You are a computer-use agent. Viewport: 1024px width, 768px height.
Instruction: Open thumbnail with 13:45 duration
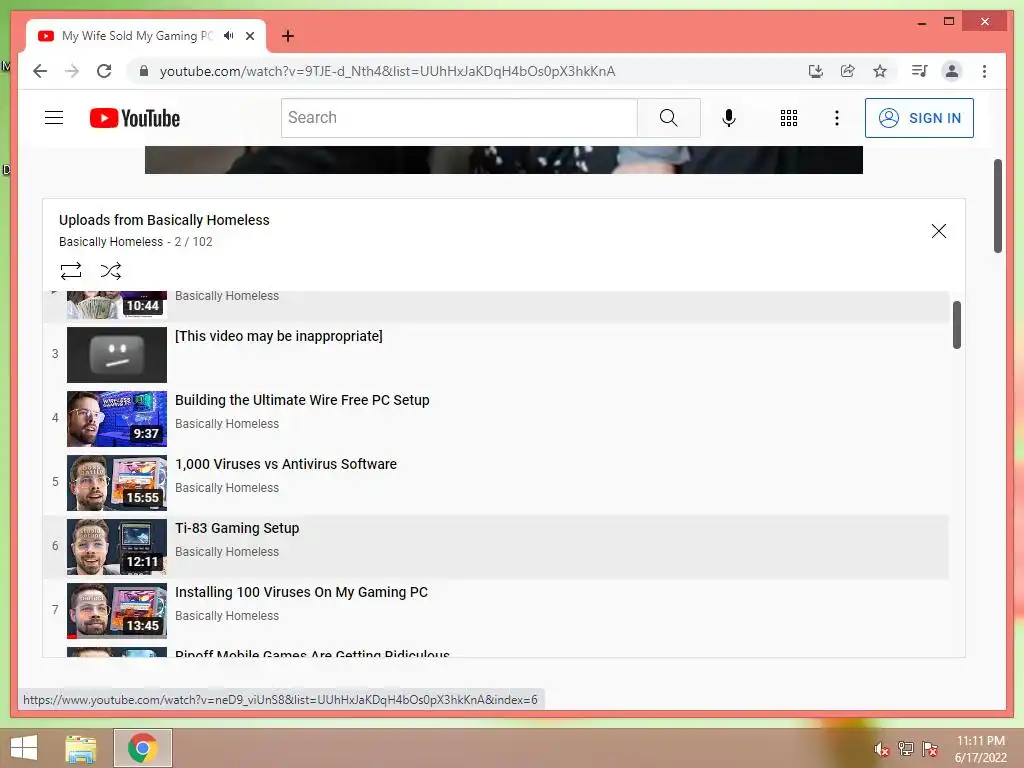click(117, 611)
